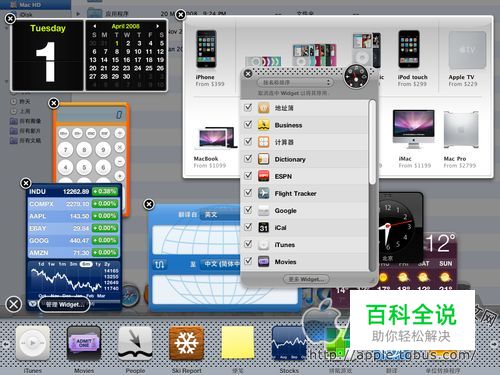Add the yellow Stickies note widget
The height and width of the screenshot is (375, 500).
point(238,343)
